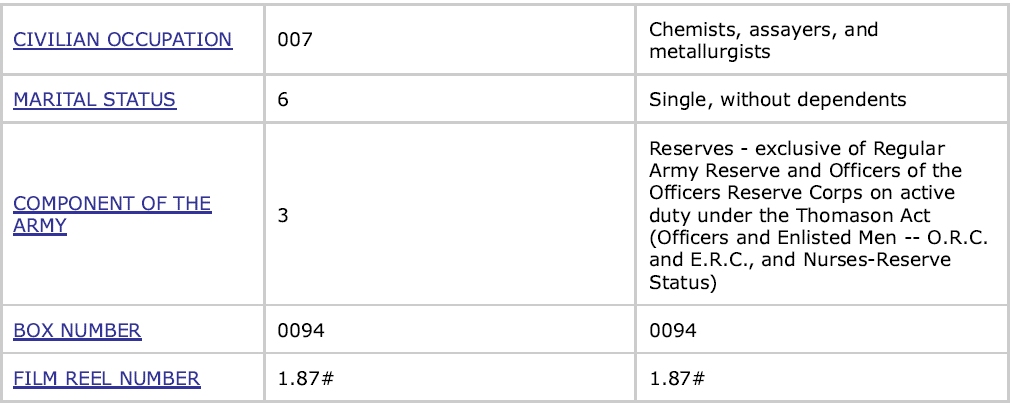Click the MARITAL STATUS link
The width and height of the screenshot is (1012, 419).
tap(94, 100)
